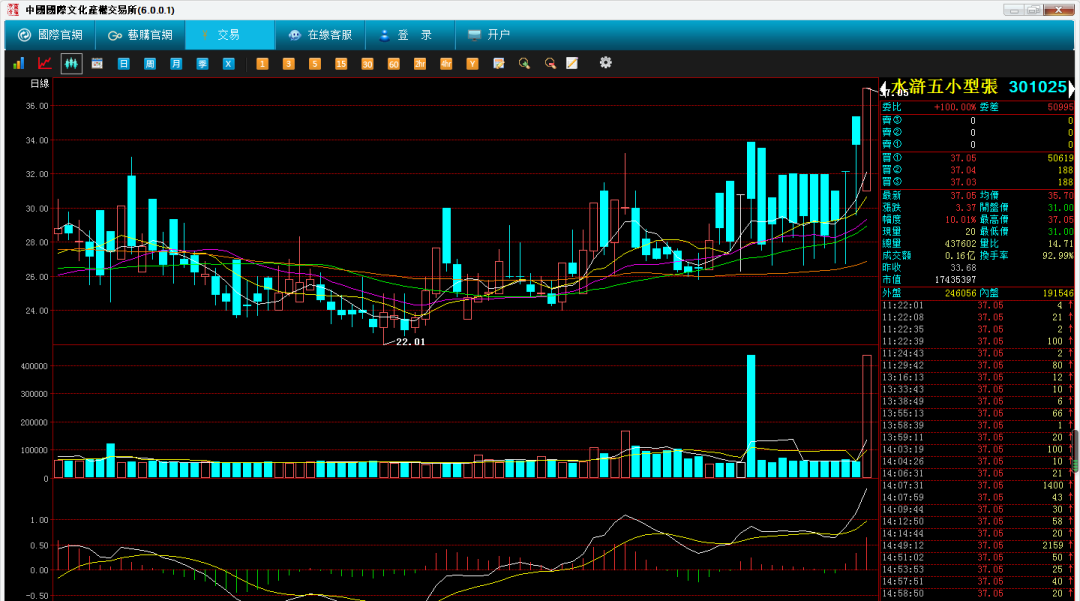Click the buy-three price 37.03

click(x=963, y=182)
